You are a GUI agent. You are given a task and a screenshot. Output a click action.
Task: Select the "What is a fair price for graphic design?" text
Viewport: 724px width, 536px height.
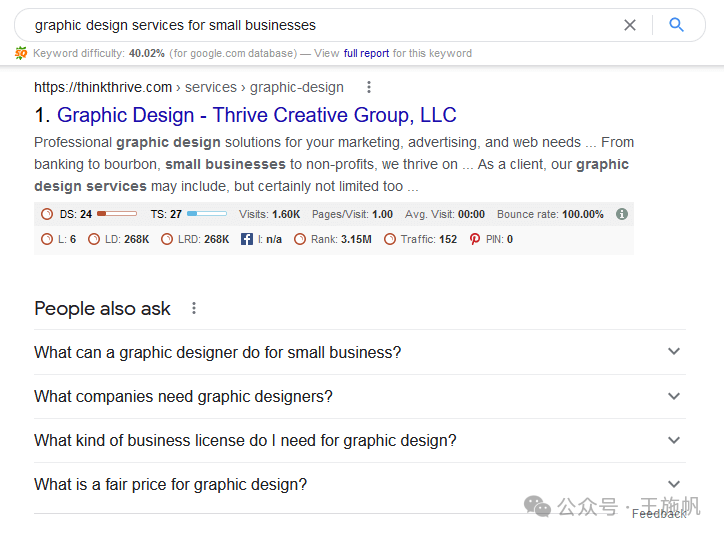click(x=170, y=484)
